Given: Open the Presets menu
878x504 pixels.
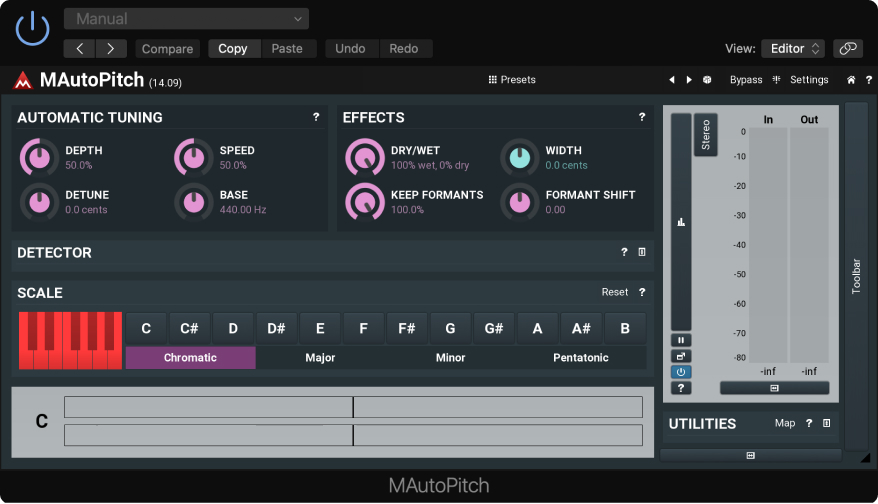Looking at the screenshot, I should 512,80.
